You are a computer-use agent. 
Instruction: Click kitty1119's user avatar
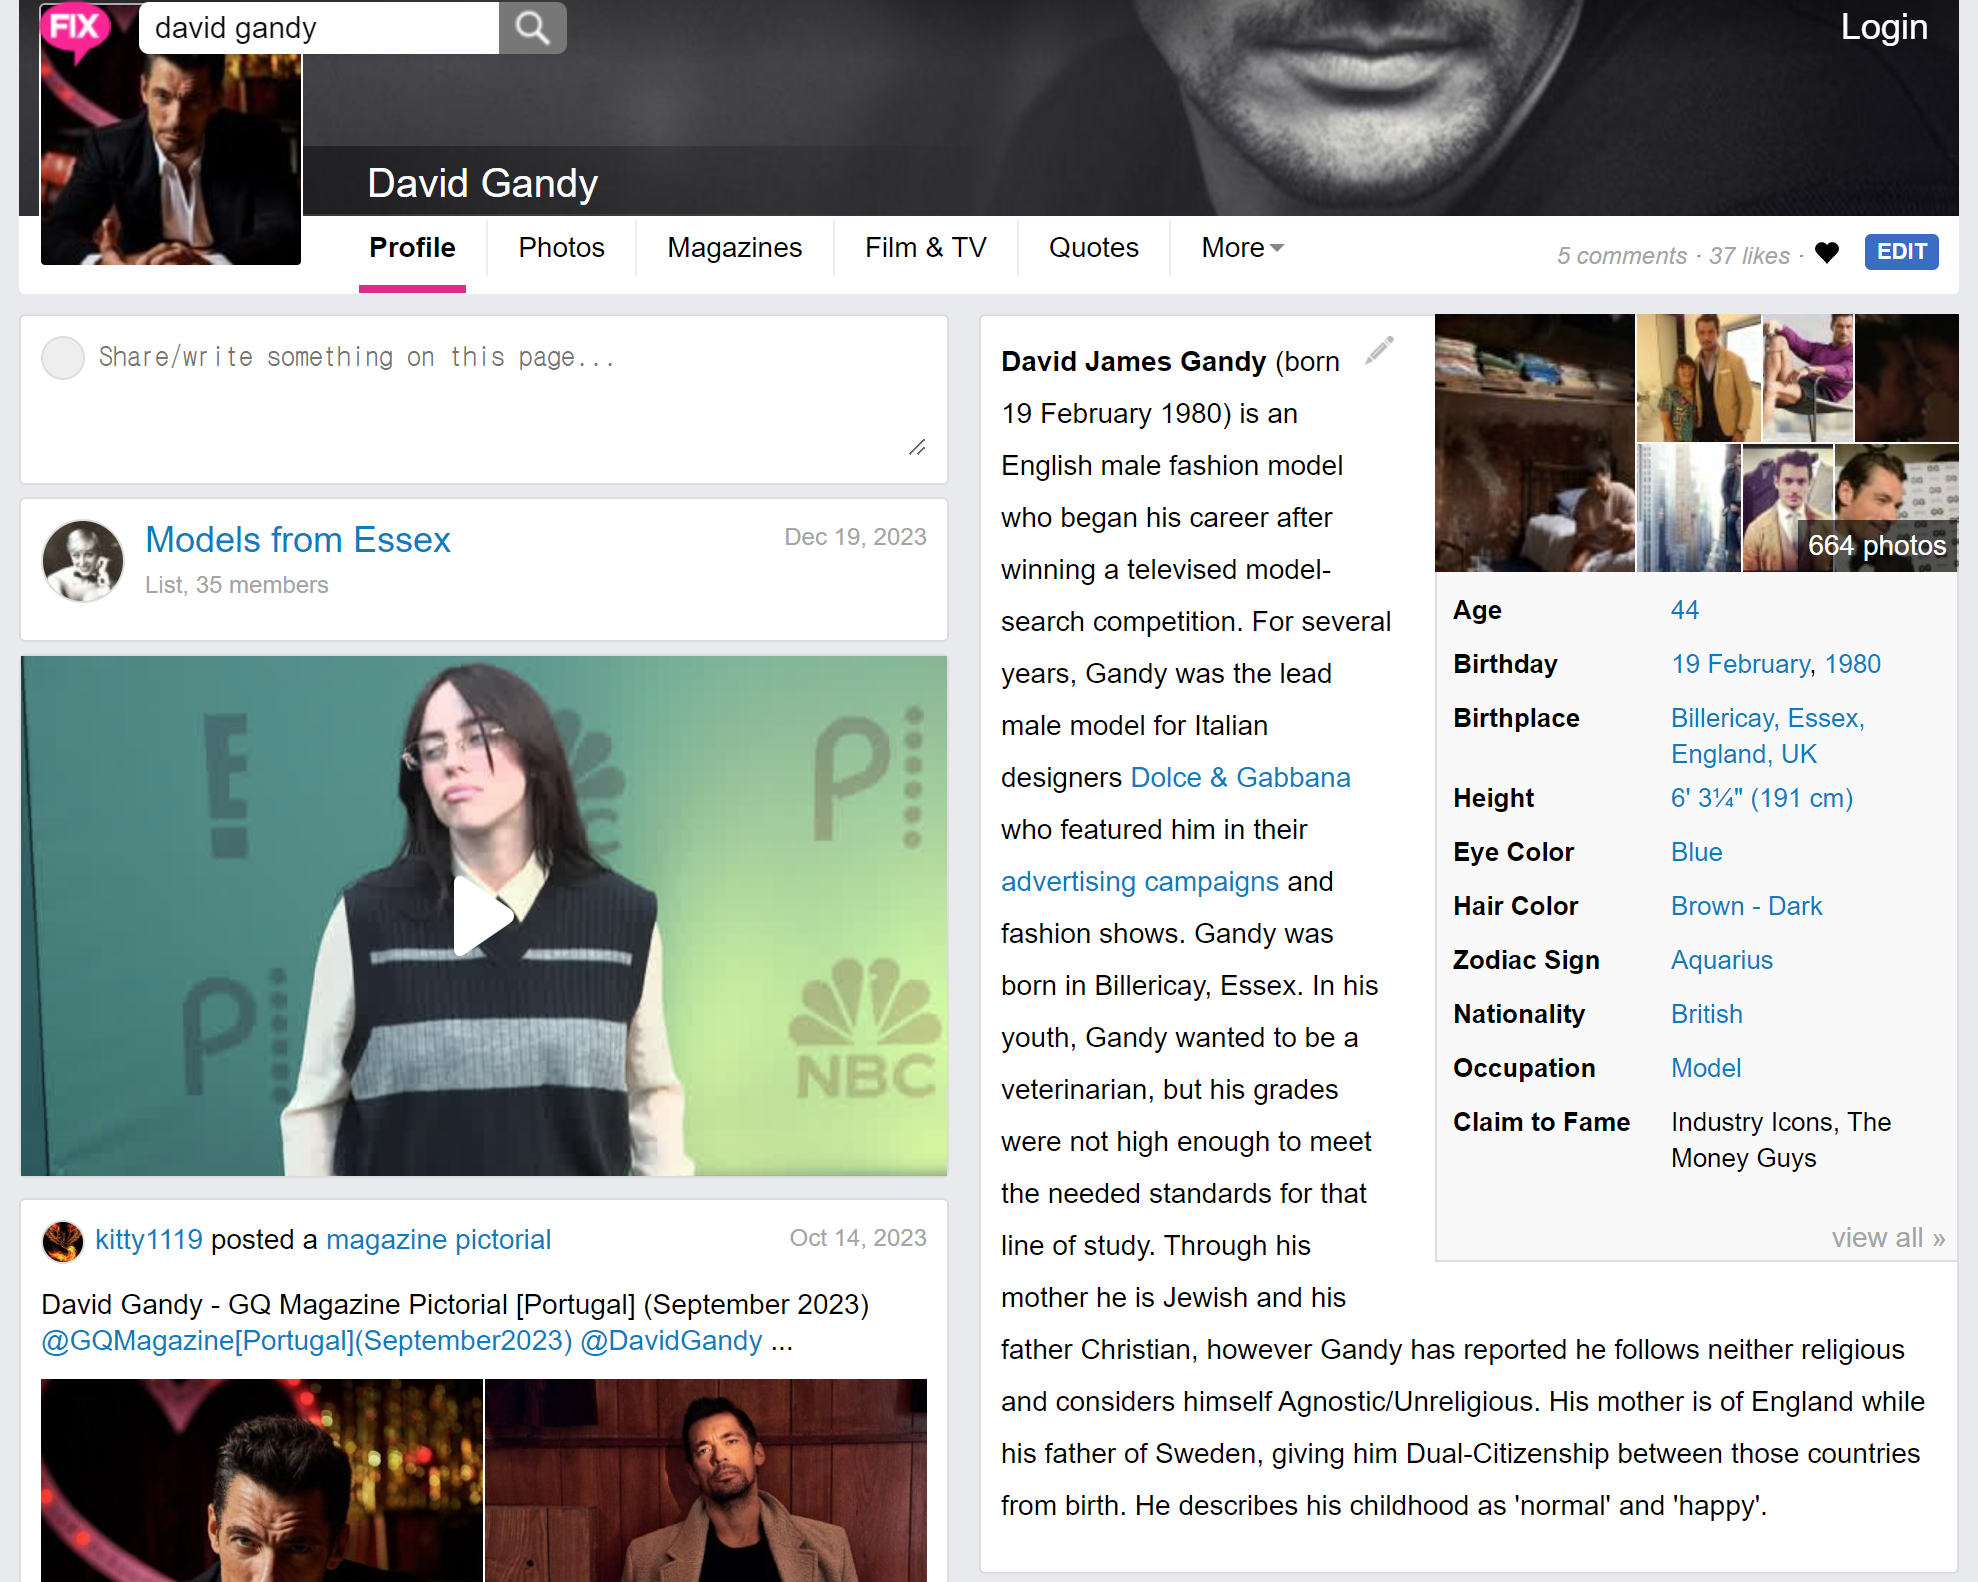click(x=62, y=1241)
